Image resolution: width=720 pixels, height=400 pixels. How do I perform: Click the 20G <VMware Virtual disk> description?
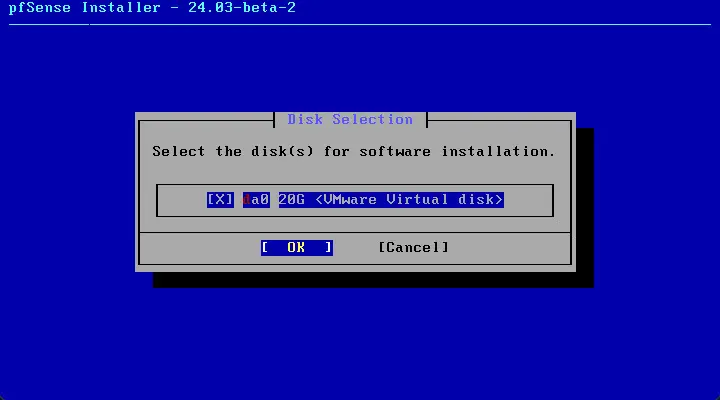(391, 200)
